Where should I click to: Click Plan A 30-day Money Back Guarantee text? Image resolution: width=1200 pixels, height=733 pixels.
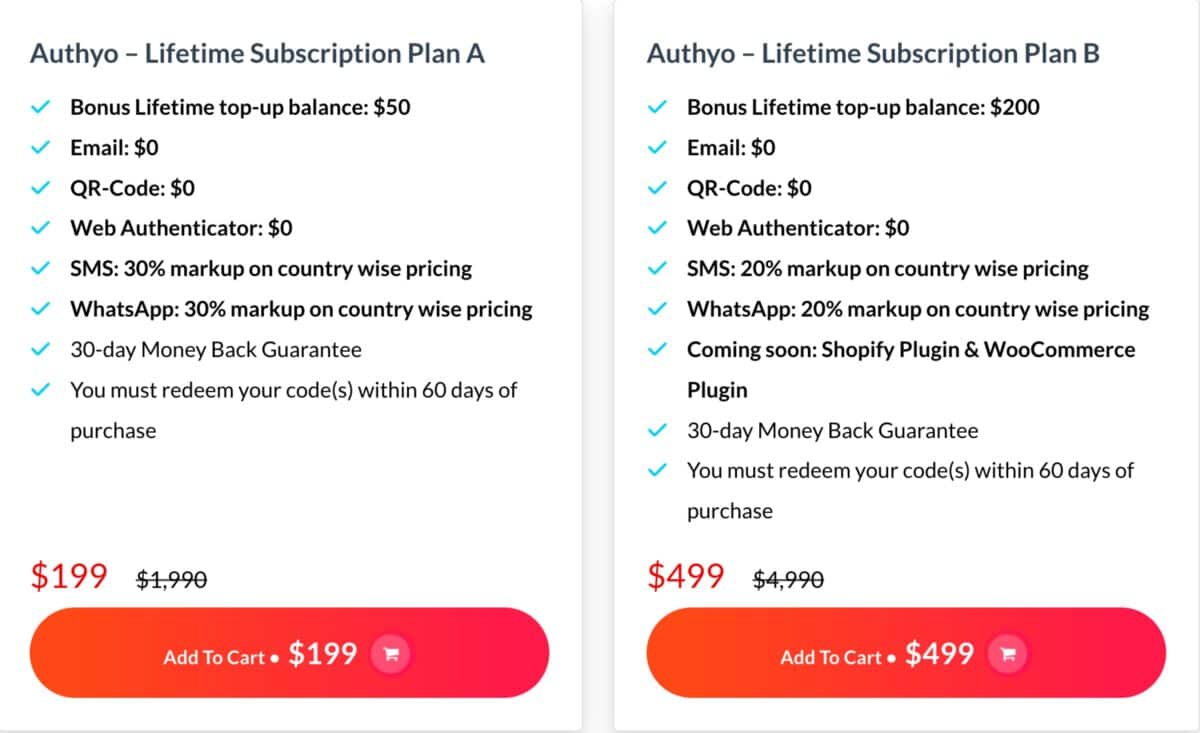click(216, 350)
